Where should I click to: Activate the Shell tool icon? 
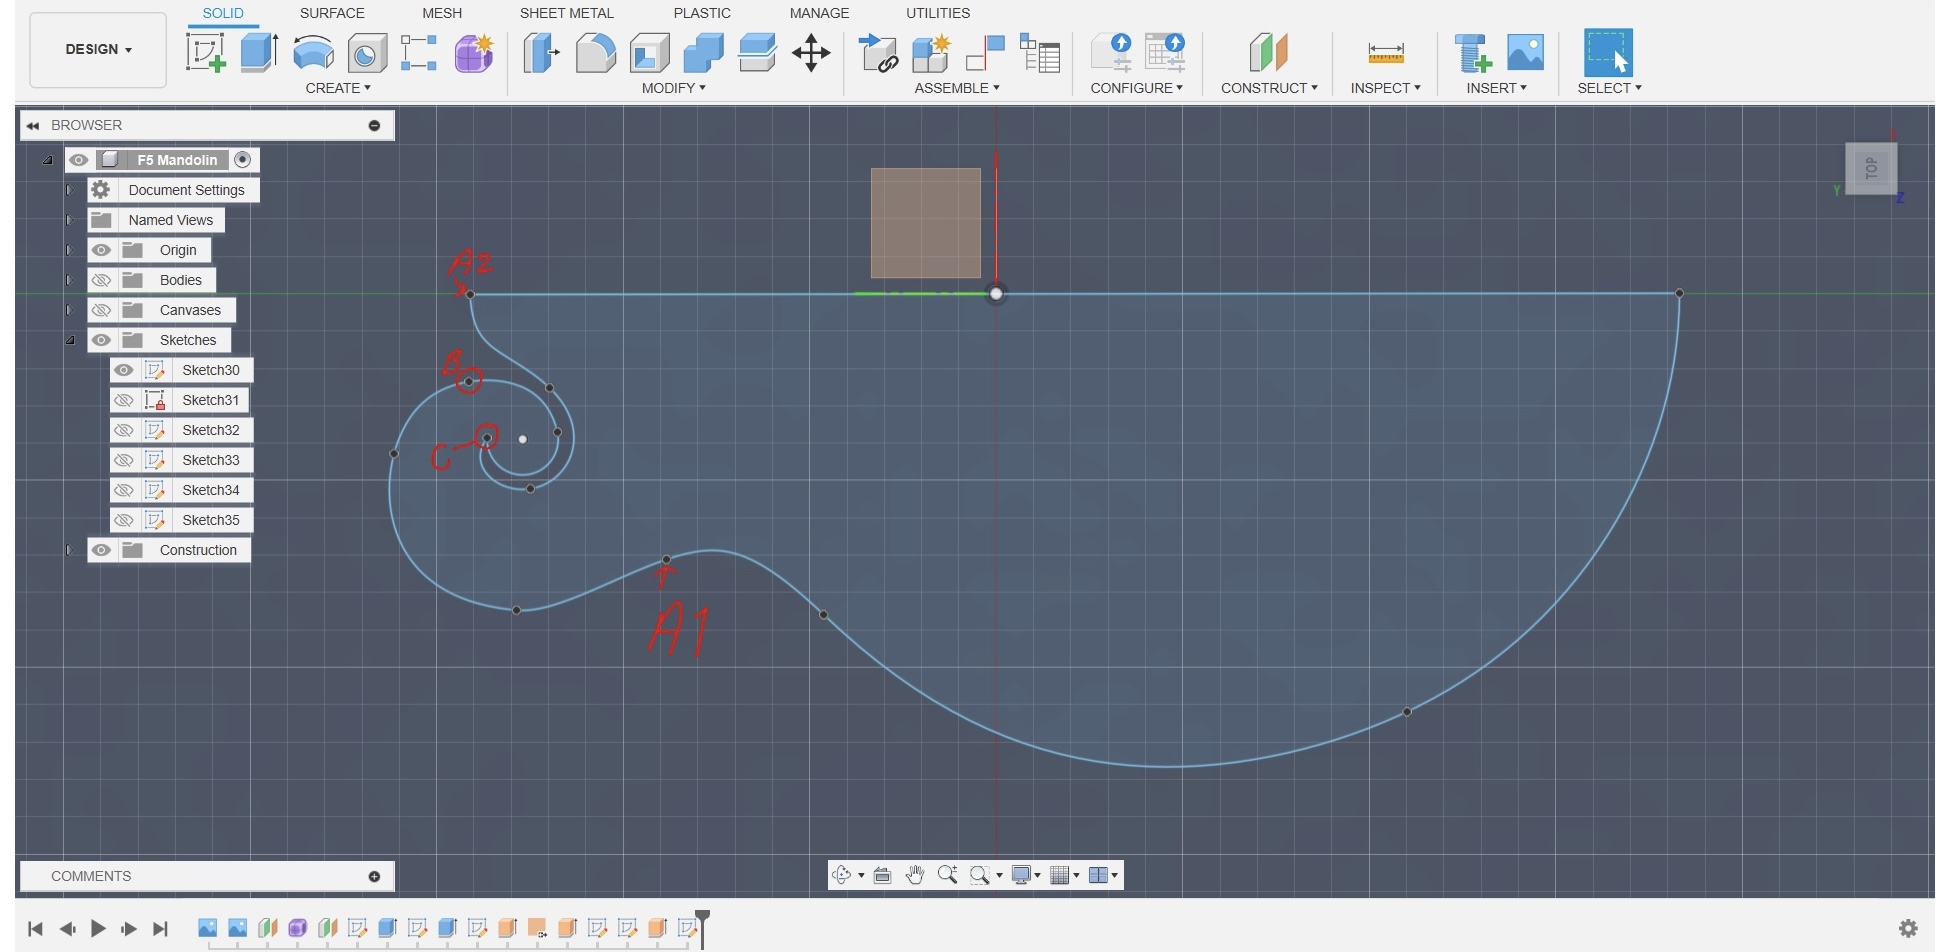click(x=649, y=53)
